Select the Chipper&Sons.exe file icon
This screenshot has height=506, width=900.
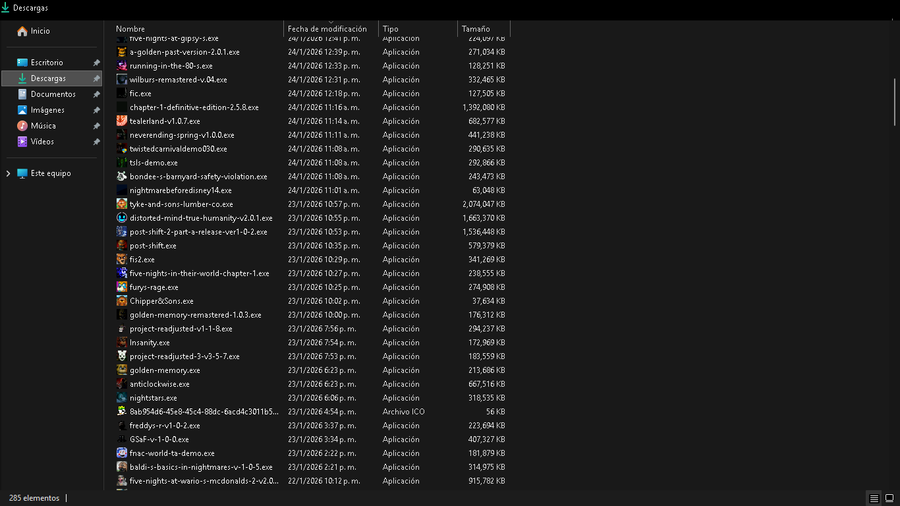click(122, 301)
